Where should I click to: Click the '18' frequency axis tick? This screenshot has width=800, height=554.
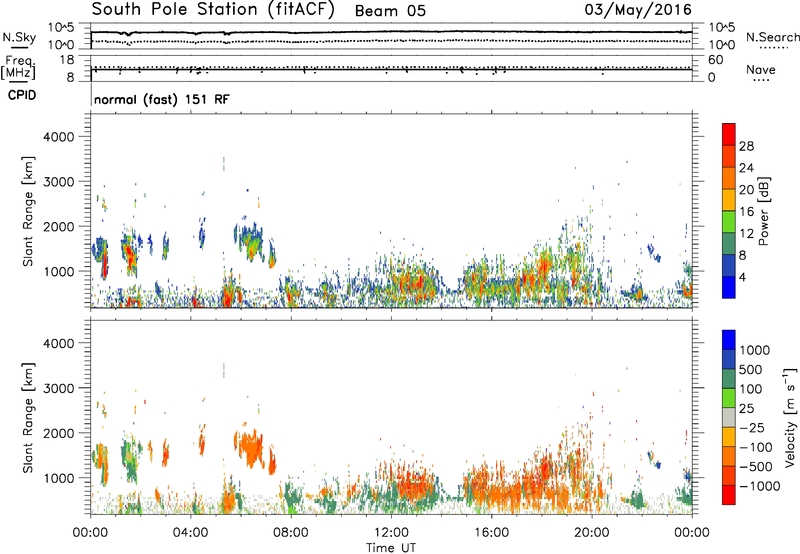coord(67,60)
